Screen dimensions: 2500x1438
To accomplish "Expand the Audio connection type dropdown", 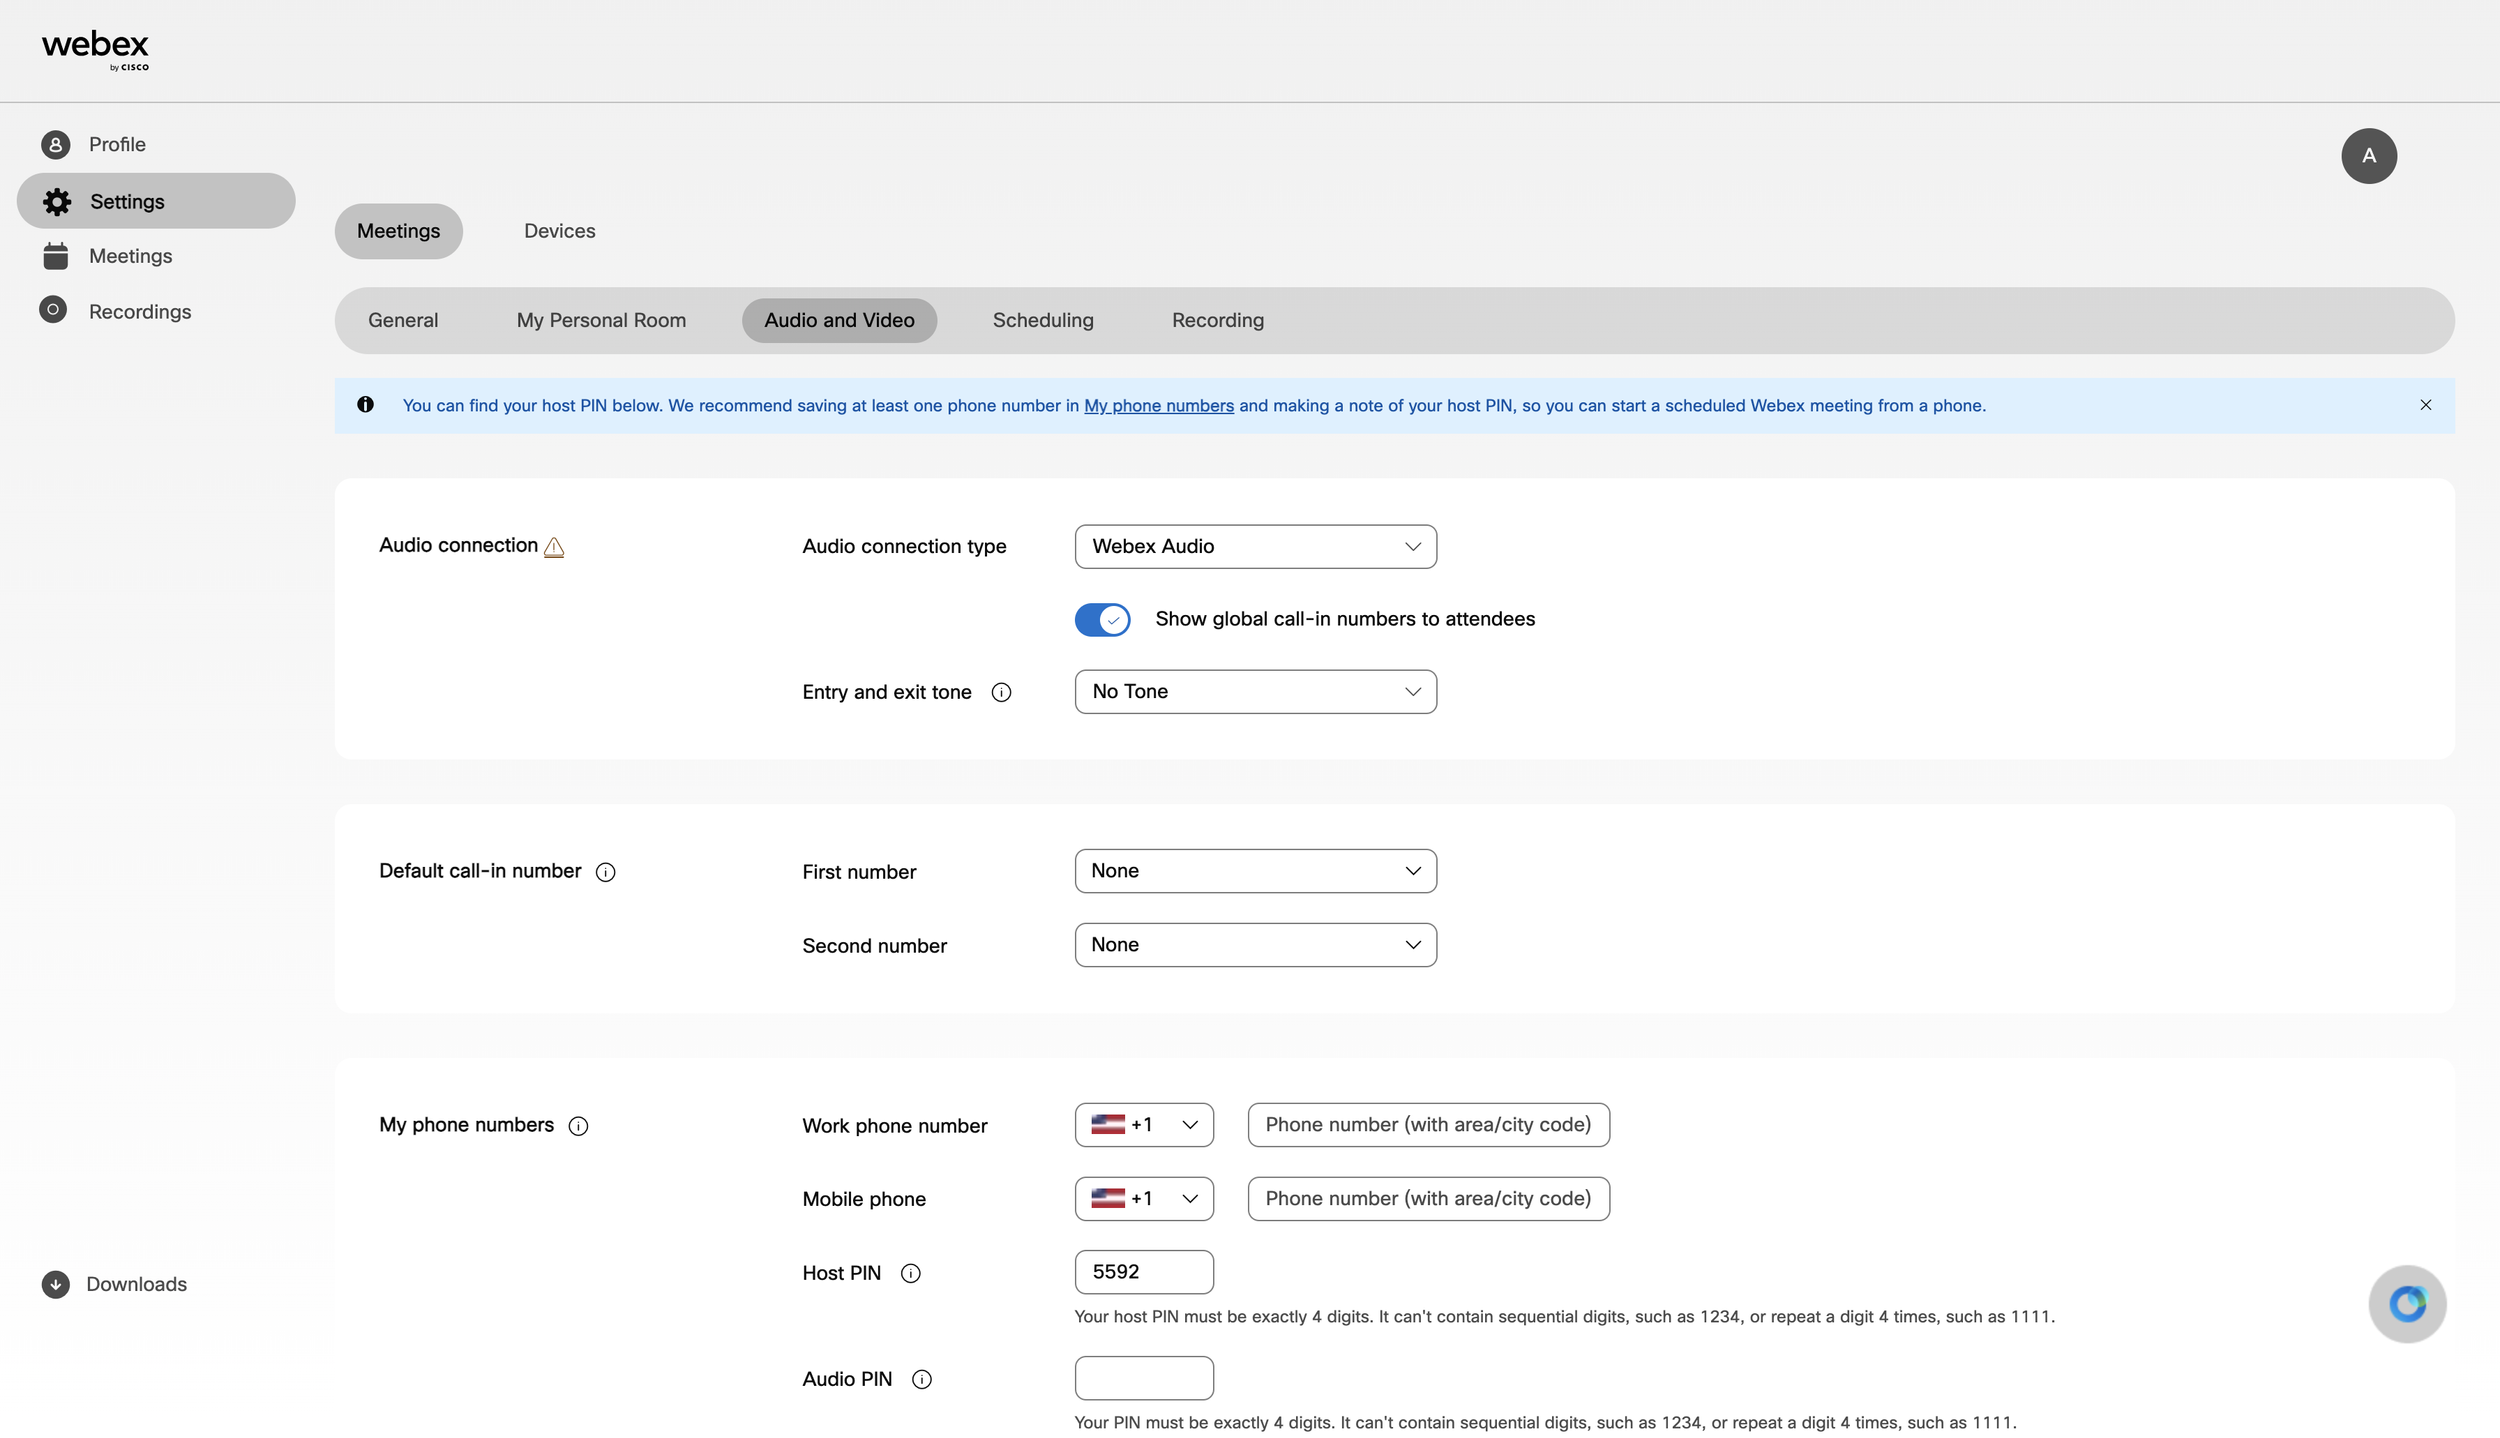I will pos(1255,546).
